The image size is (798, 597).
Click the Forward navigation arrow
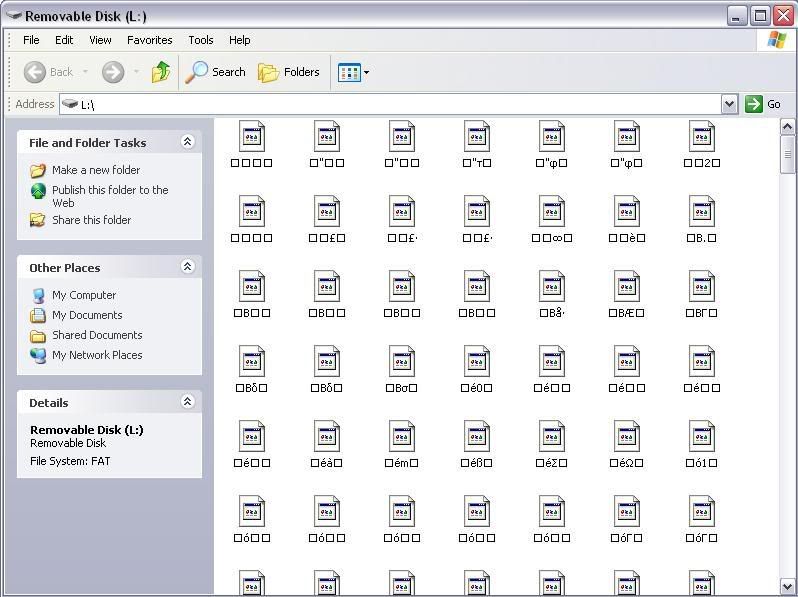[x=113, y=72]
